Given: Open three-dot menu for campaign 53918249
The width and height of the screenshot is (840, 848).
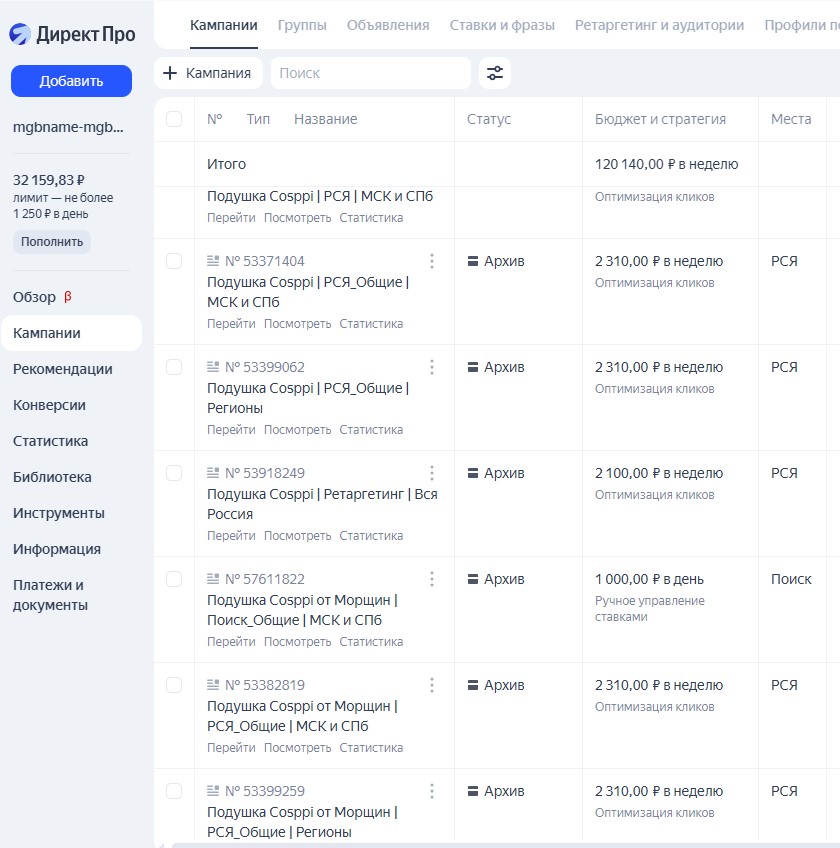Looking at the screenshot, I should point(432,473).
